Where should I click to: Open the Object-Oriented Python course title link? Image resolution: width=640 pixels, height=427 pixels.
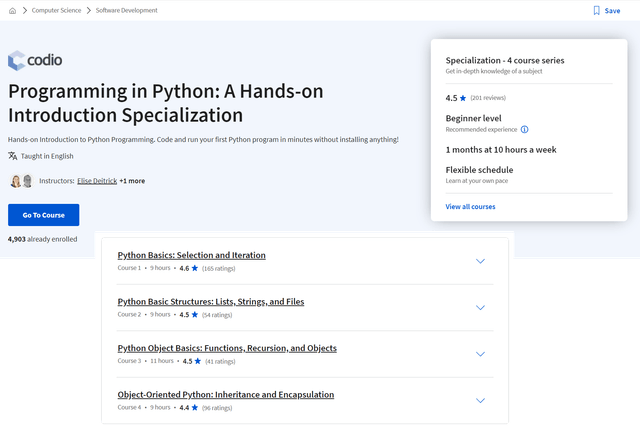225,394
